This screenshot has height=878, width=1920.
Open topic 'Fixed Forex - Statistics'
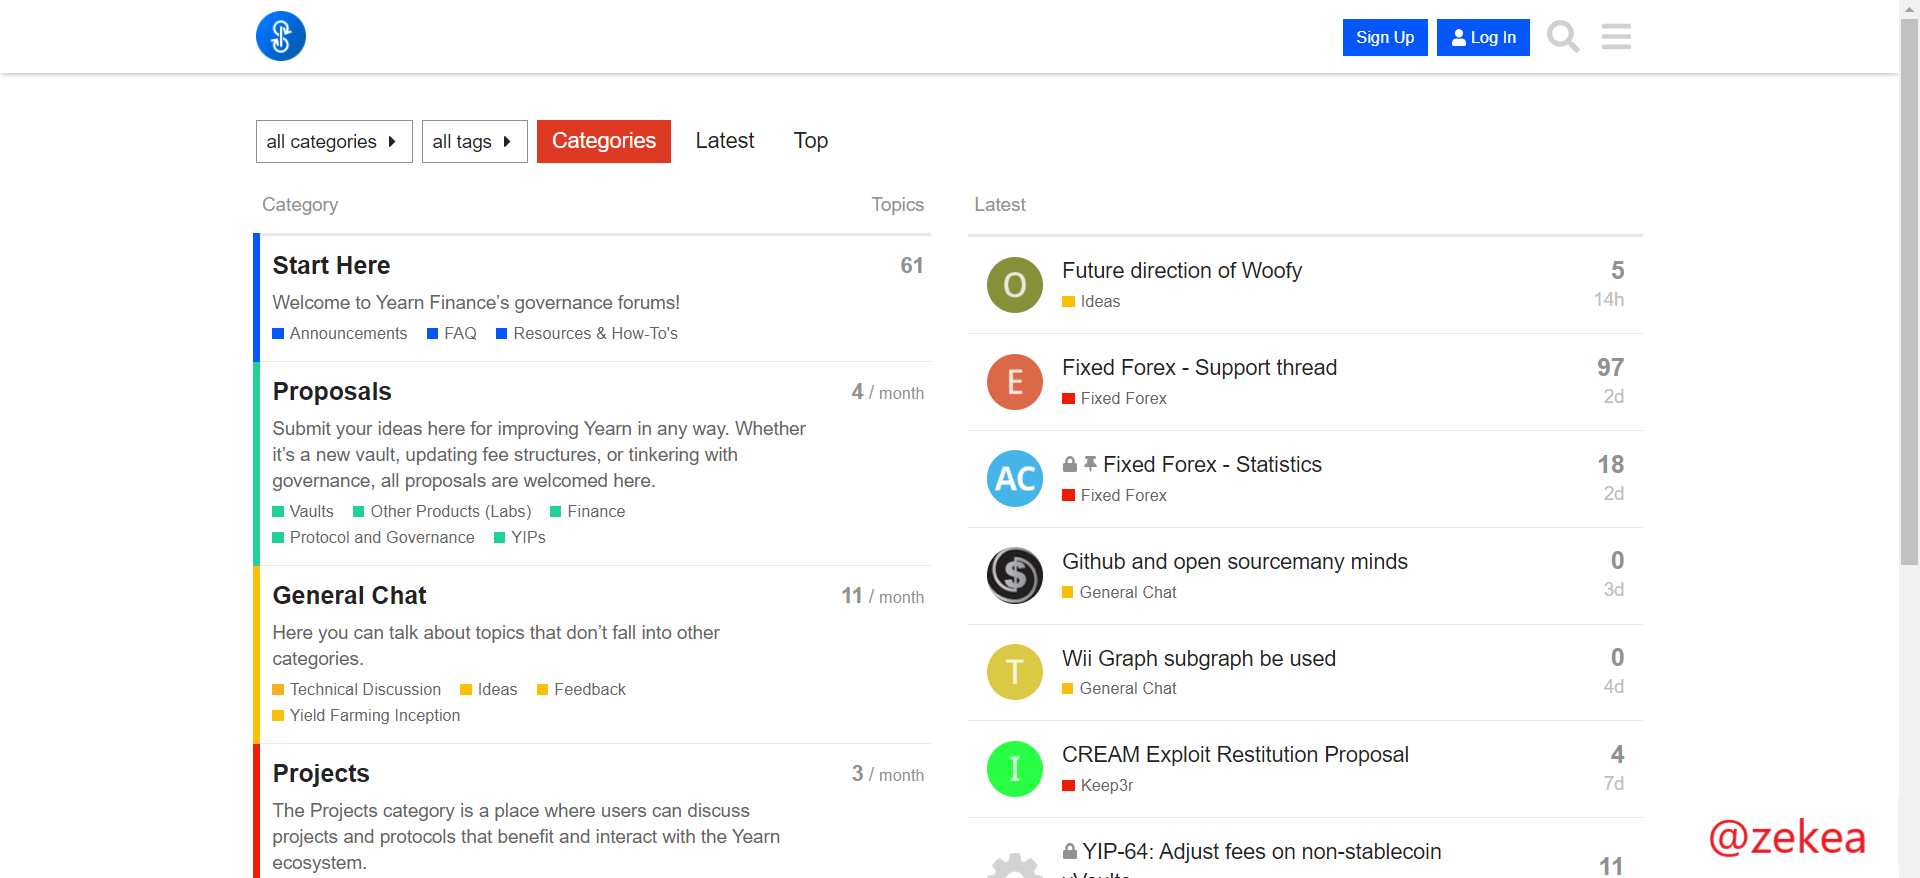[1212, 464]
